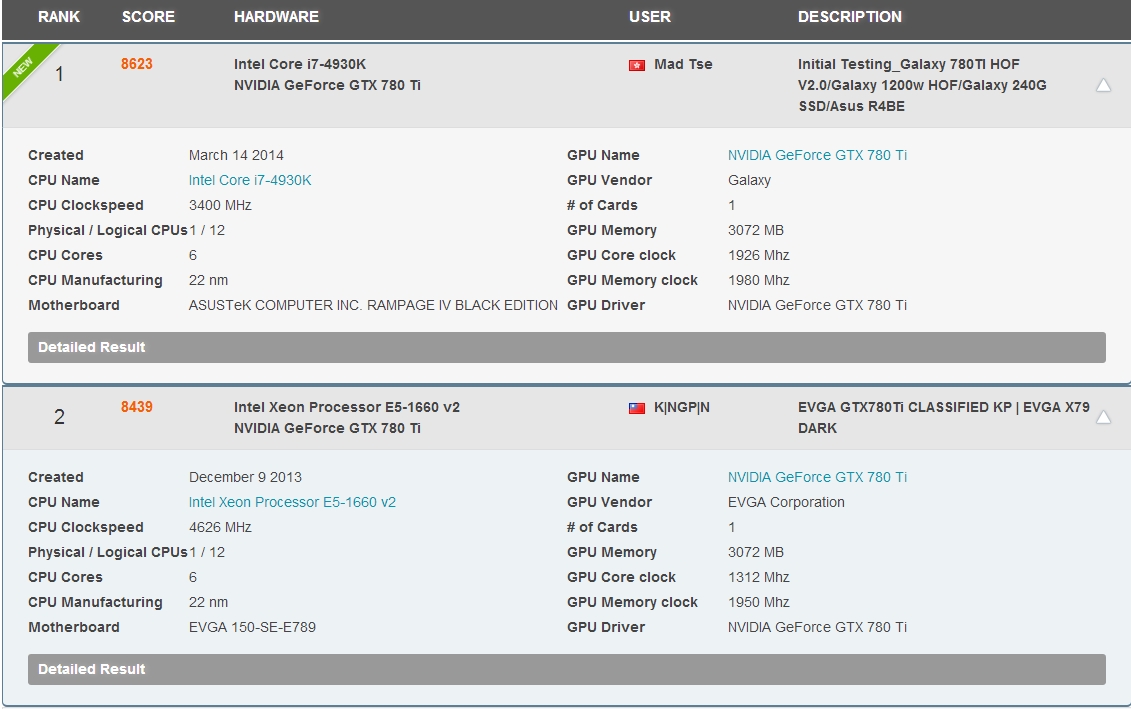Open the Intel Xeon Processor E5-1660 v2 link
The image size is (1131, 709).
point(292,503)
